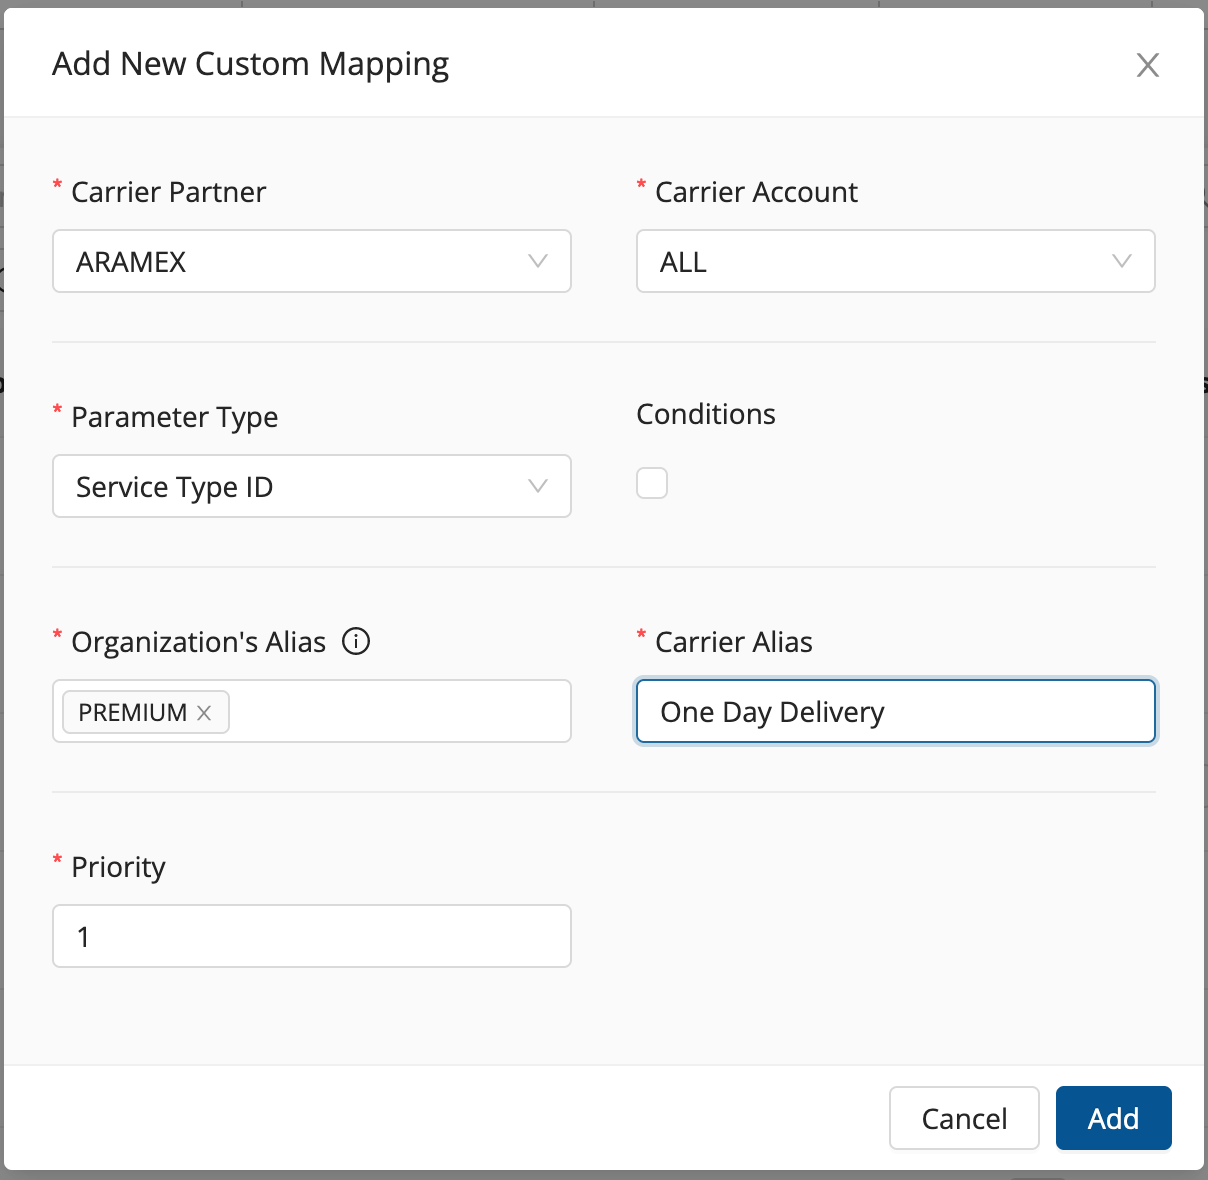Screen dimensions: 1208x1180
Task: Click the chevron arrow in Carrier Account field
Action: [x=1121, y=261]
